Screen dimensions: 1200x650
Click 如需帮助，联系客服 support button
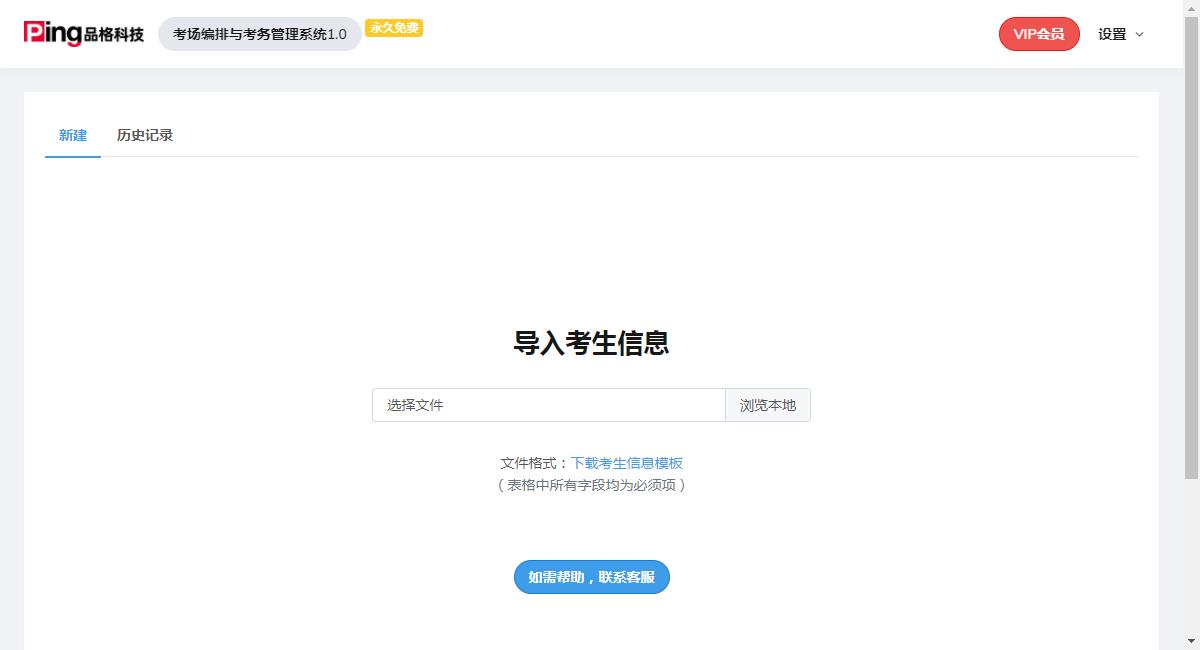tap(591, 577)
